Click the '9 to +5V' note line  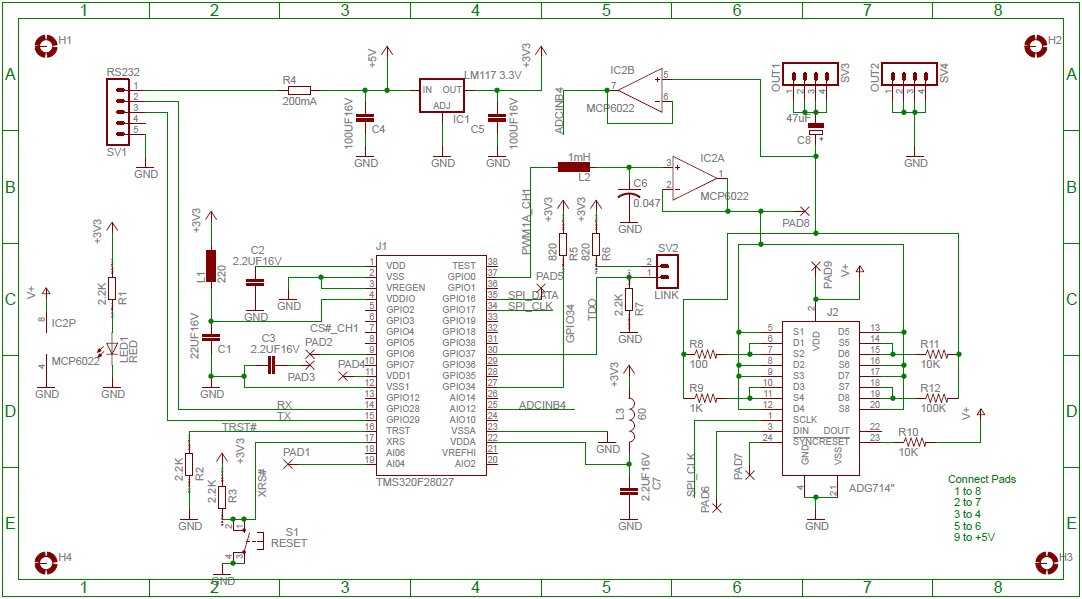974,537
